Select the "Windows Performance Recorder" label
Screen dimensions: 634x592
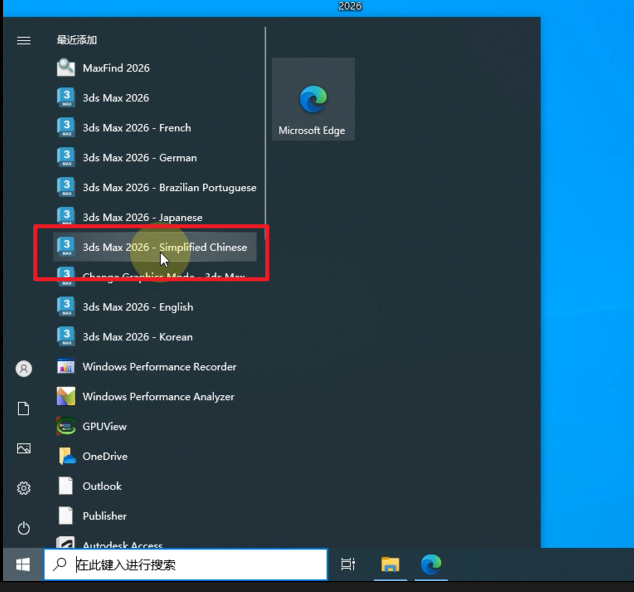click(160, 367)
